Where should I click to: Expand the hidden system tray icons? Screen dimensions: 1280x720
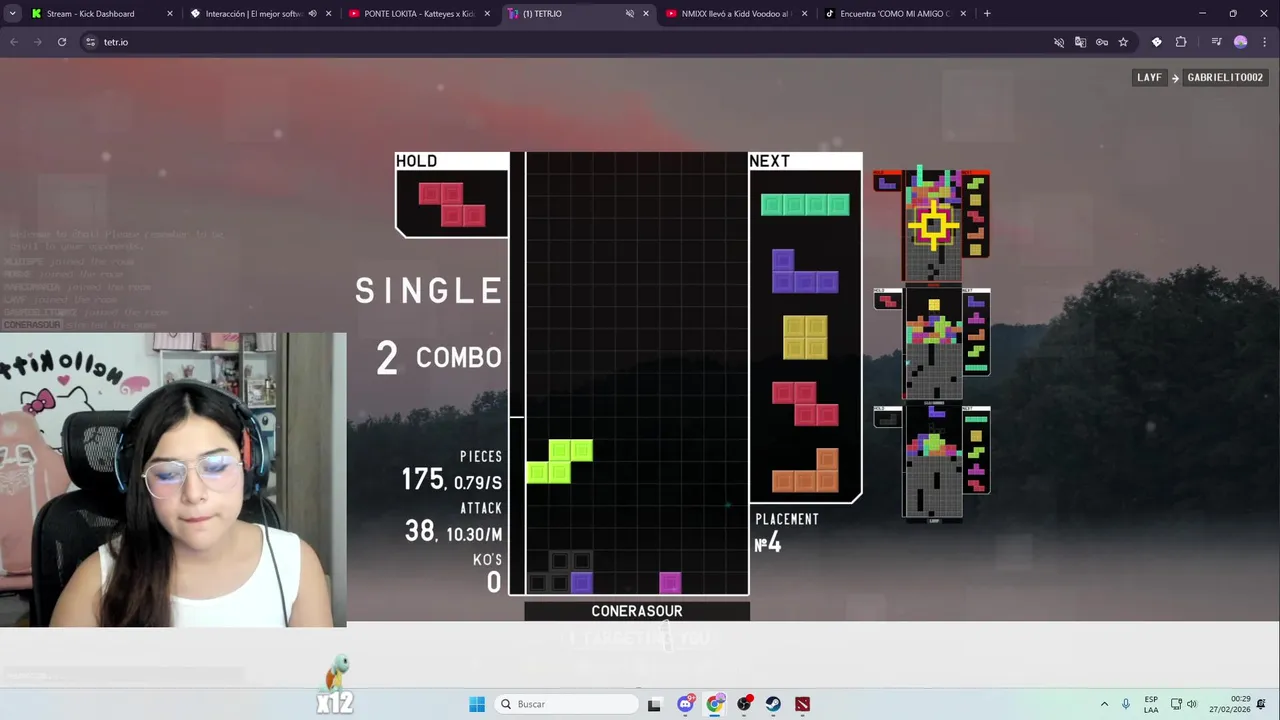click(1104, 704)
